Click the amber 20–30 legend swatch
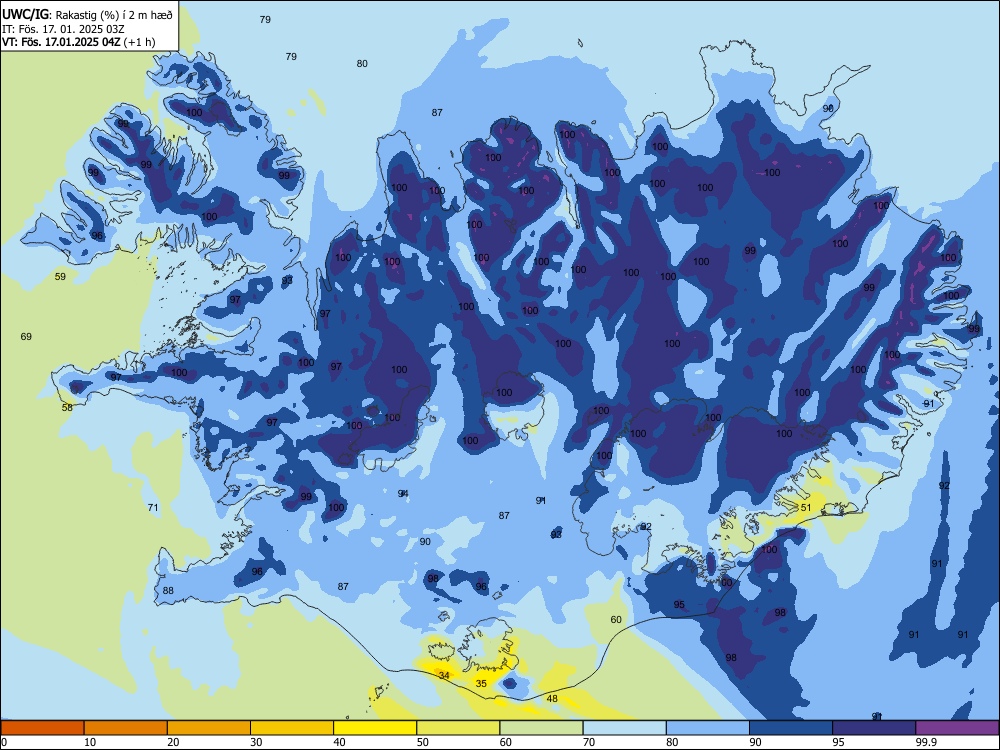The image size is (1000, 750). tap(209, 728)
